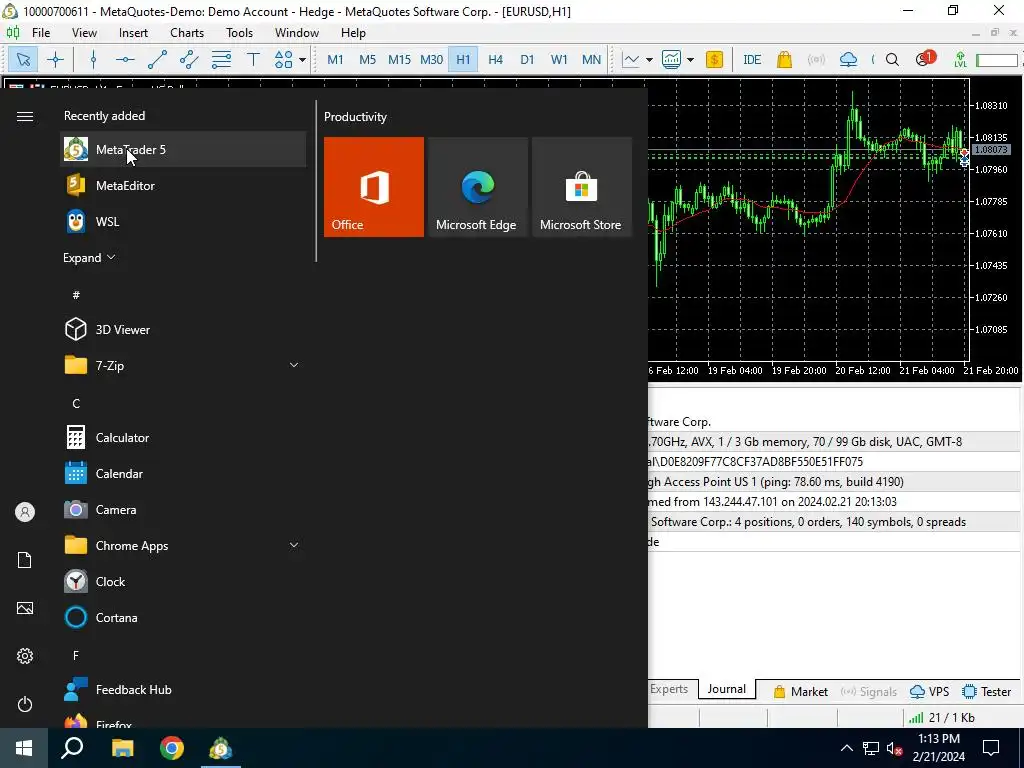Image resolution: width=1024 pixels, height=768 pixels.
Task: Open the Tools menu
Action: pos(239,33)
